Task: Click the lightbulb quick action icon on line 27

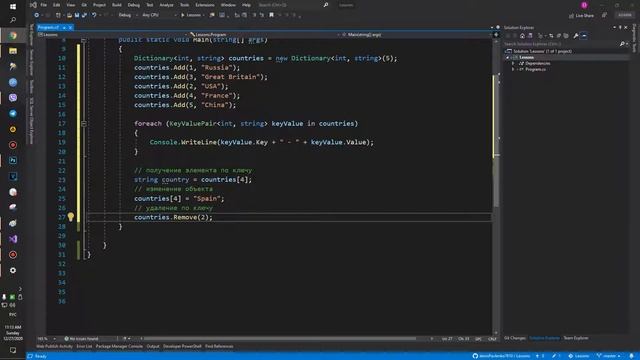Action: [71, 217]
